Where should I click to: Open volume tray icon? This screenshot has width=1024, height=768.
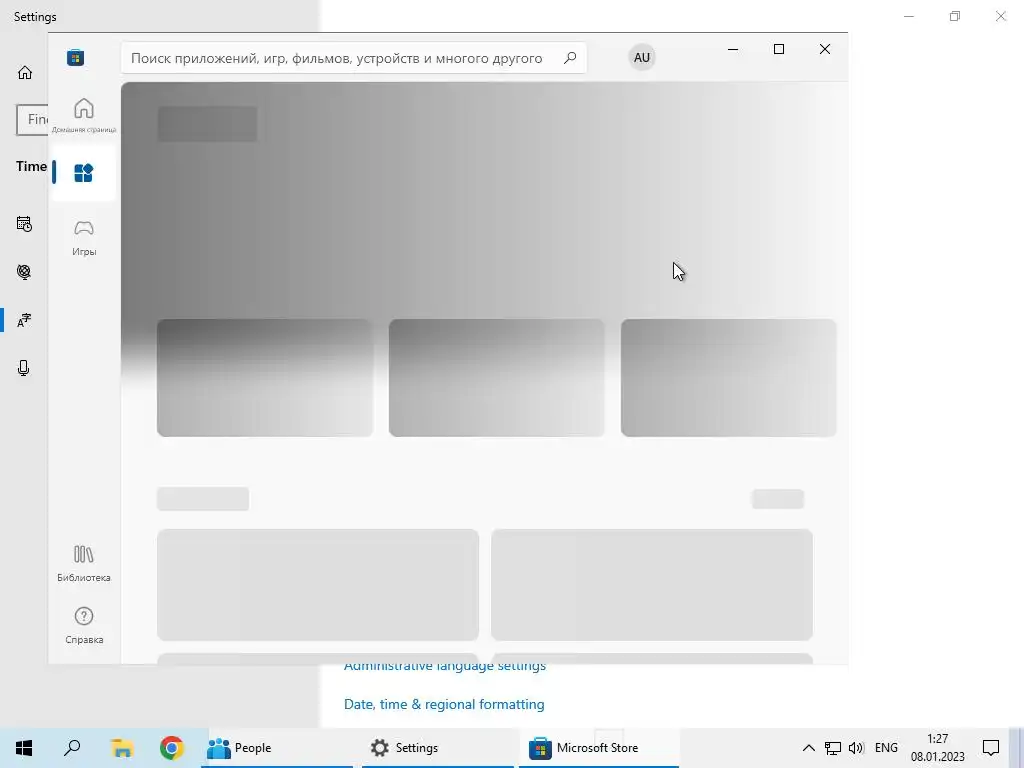tap(856, 748)
